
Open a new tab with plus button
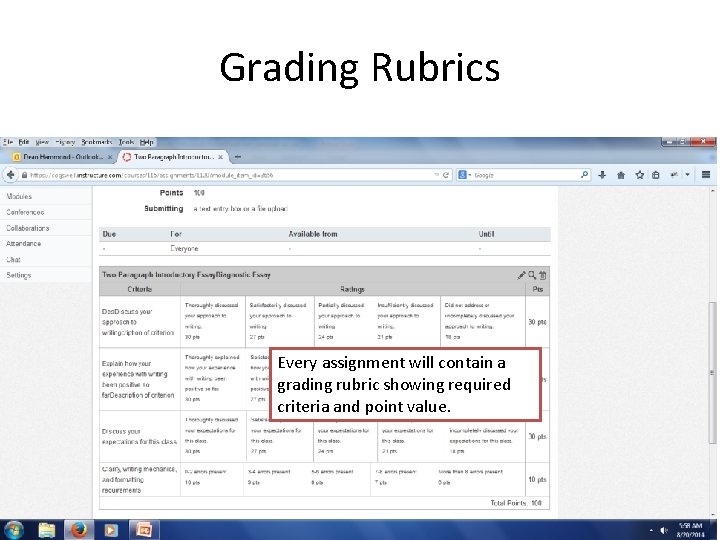pyautogui.click(x=237, y=157)
